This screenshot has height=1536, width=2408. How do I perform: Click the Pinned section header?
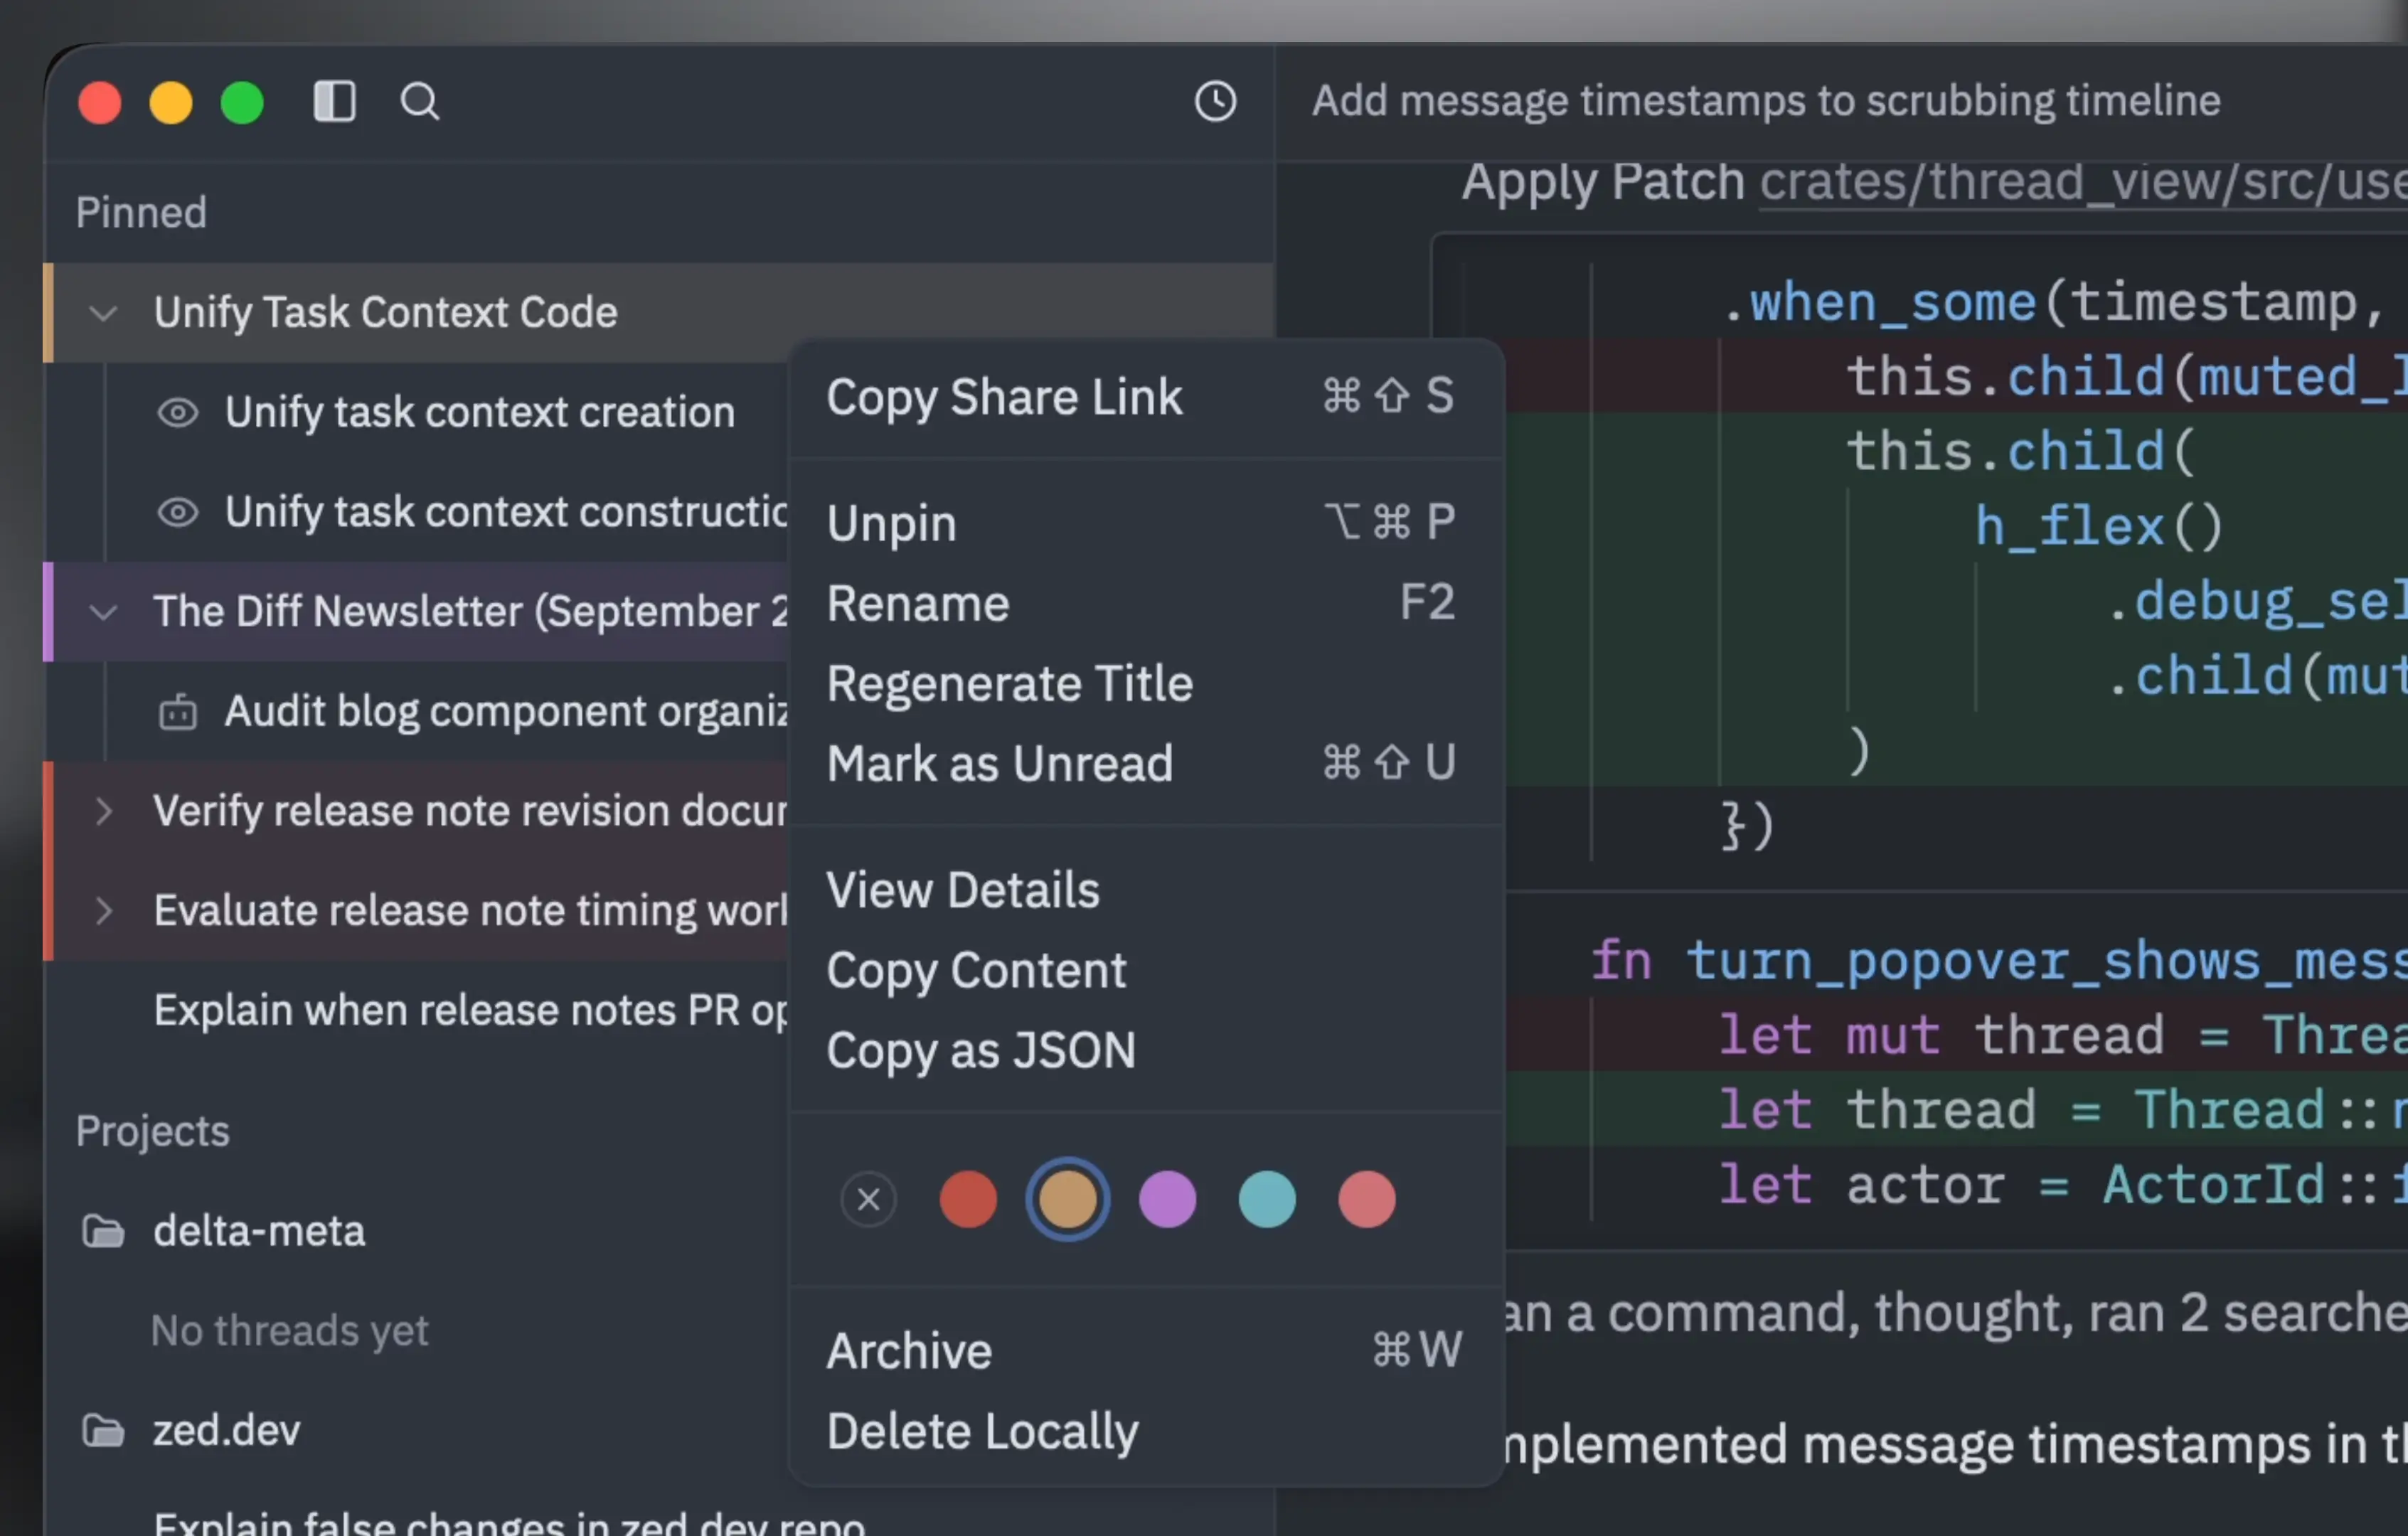click(141, 213)
